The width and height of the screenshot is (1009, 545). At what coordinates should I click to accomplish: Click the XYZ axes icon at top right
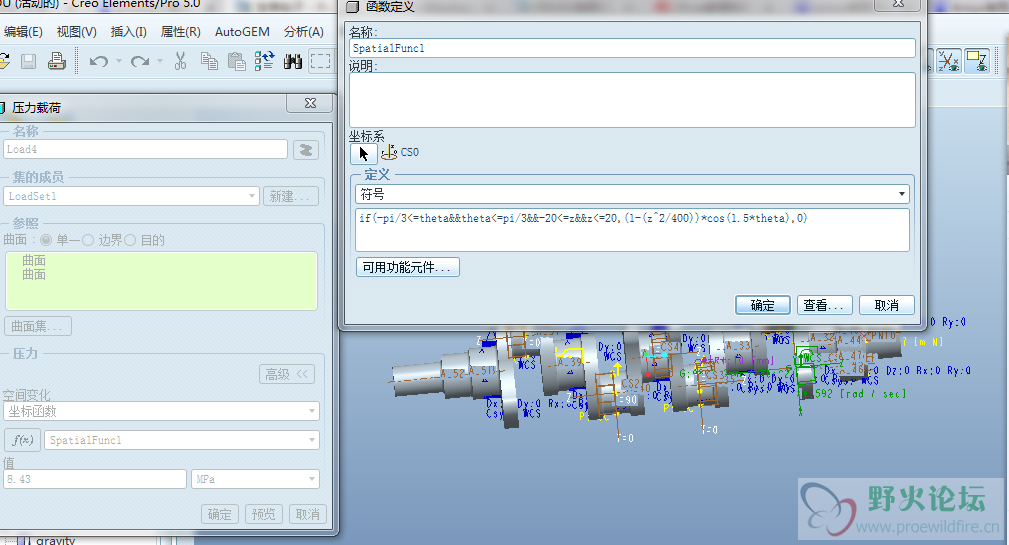click(949, 61)
